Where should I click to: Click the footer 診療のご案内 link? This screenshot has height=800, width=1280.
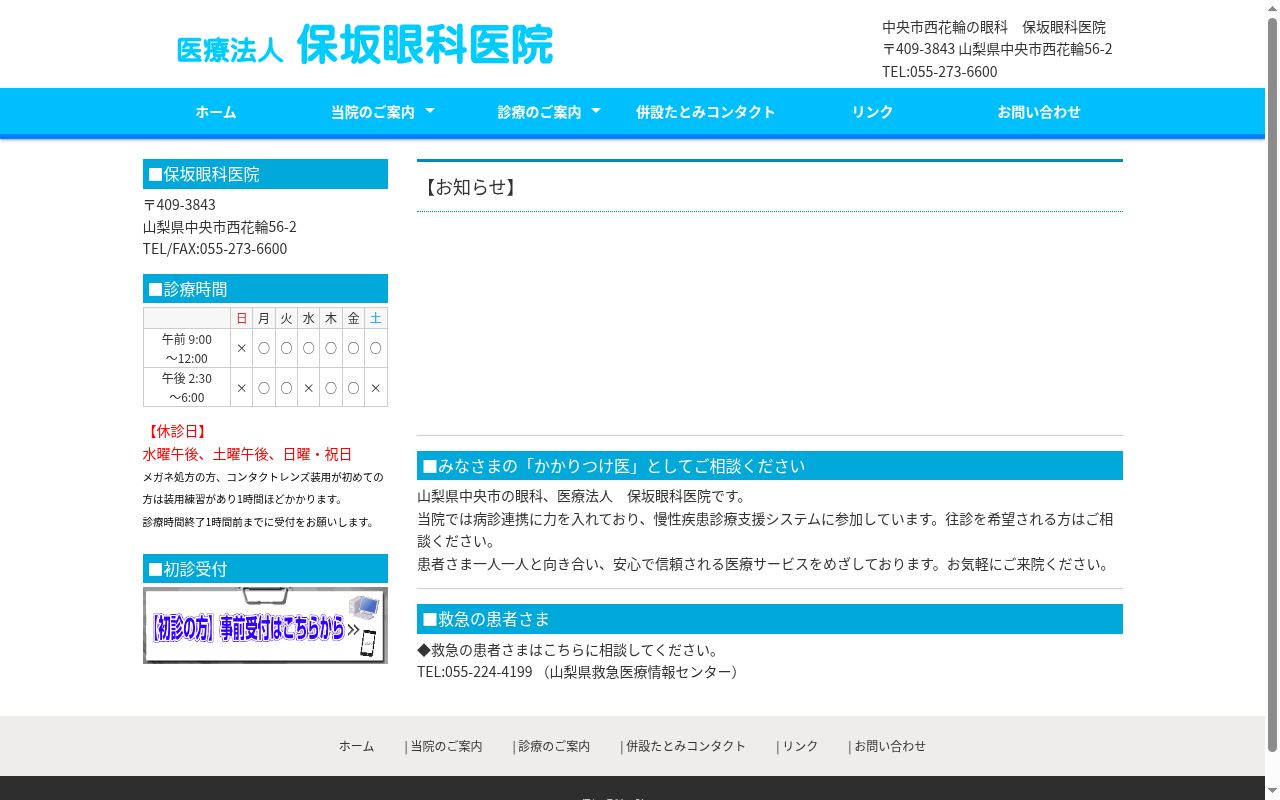pos(554,746)
